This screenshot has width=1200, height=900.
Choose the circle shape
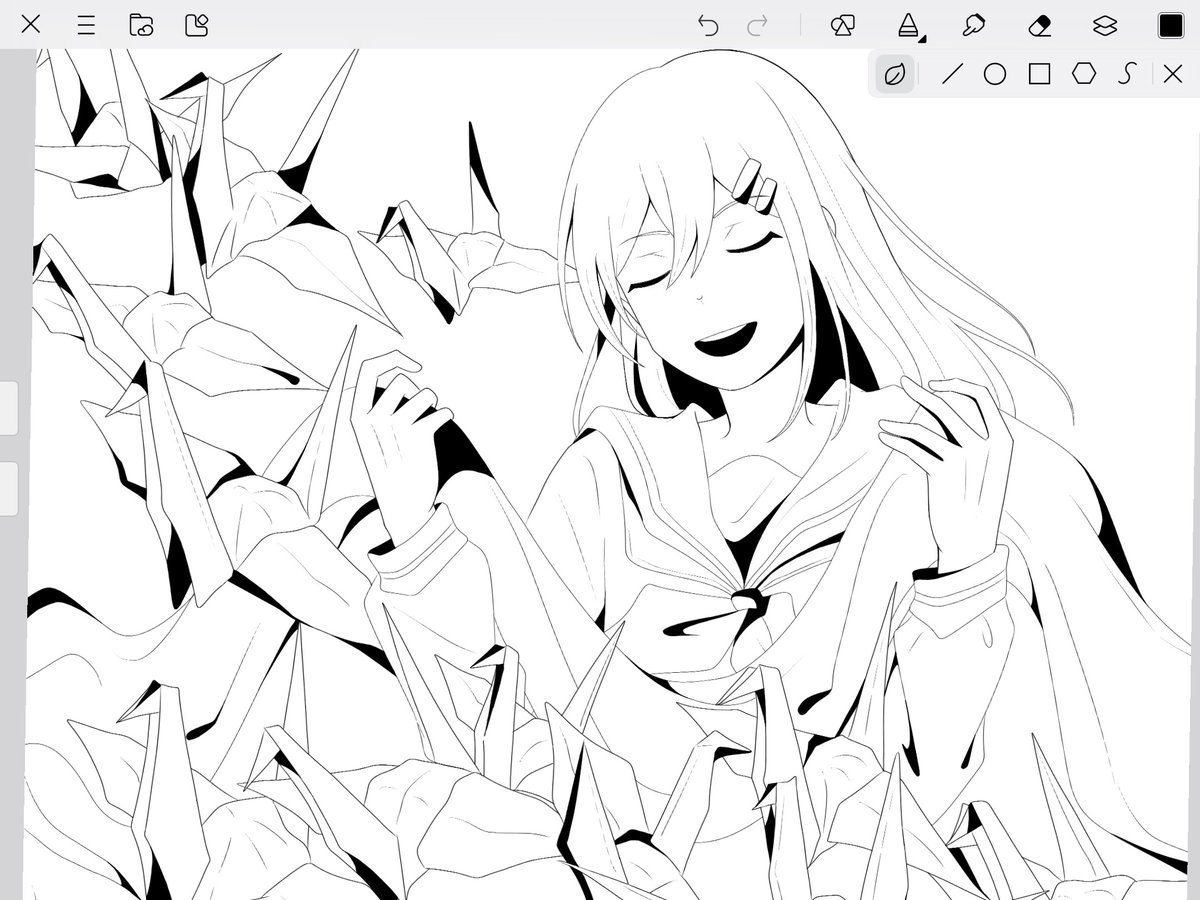tap(995, 73)
